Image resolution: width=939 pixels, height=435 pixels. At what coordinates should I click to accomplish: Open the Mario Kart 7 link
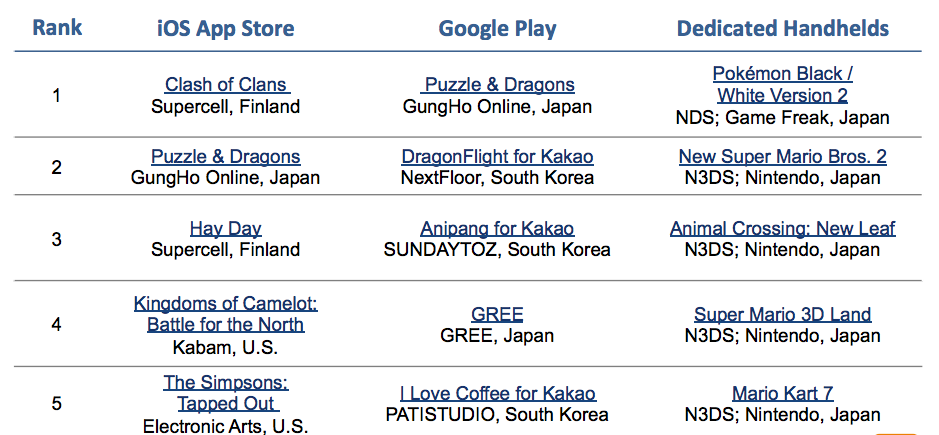click(783, 393)
